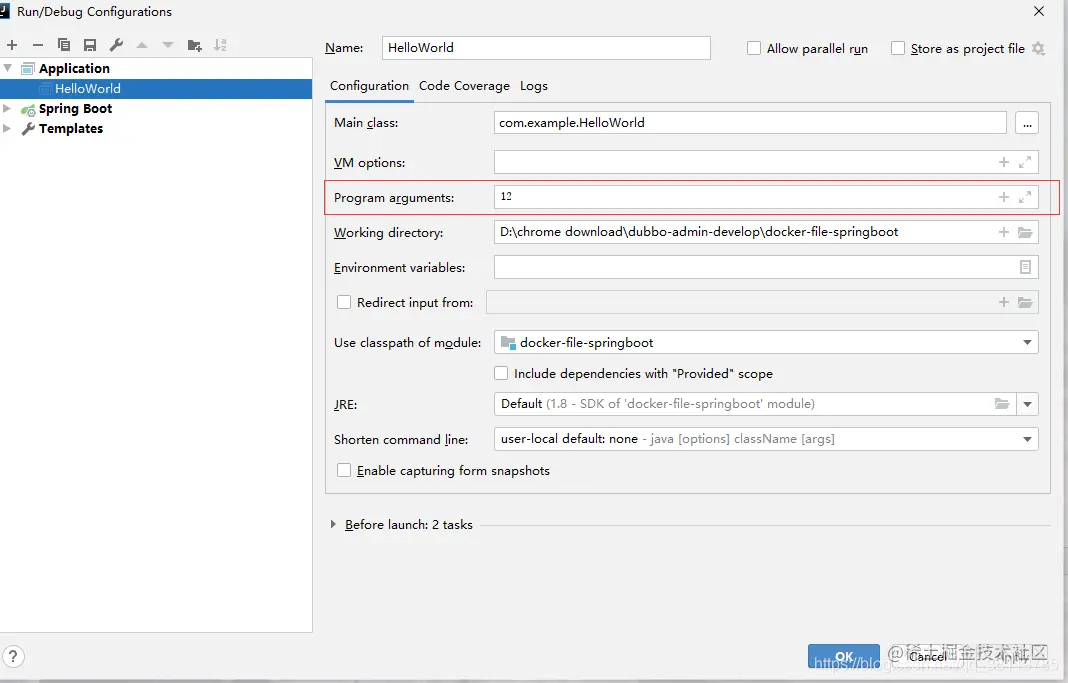Enable Store as project file checkbox

click(898, 48)
